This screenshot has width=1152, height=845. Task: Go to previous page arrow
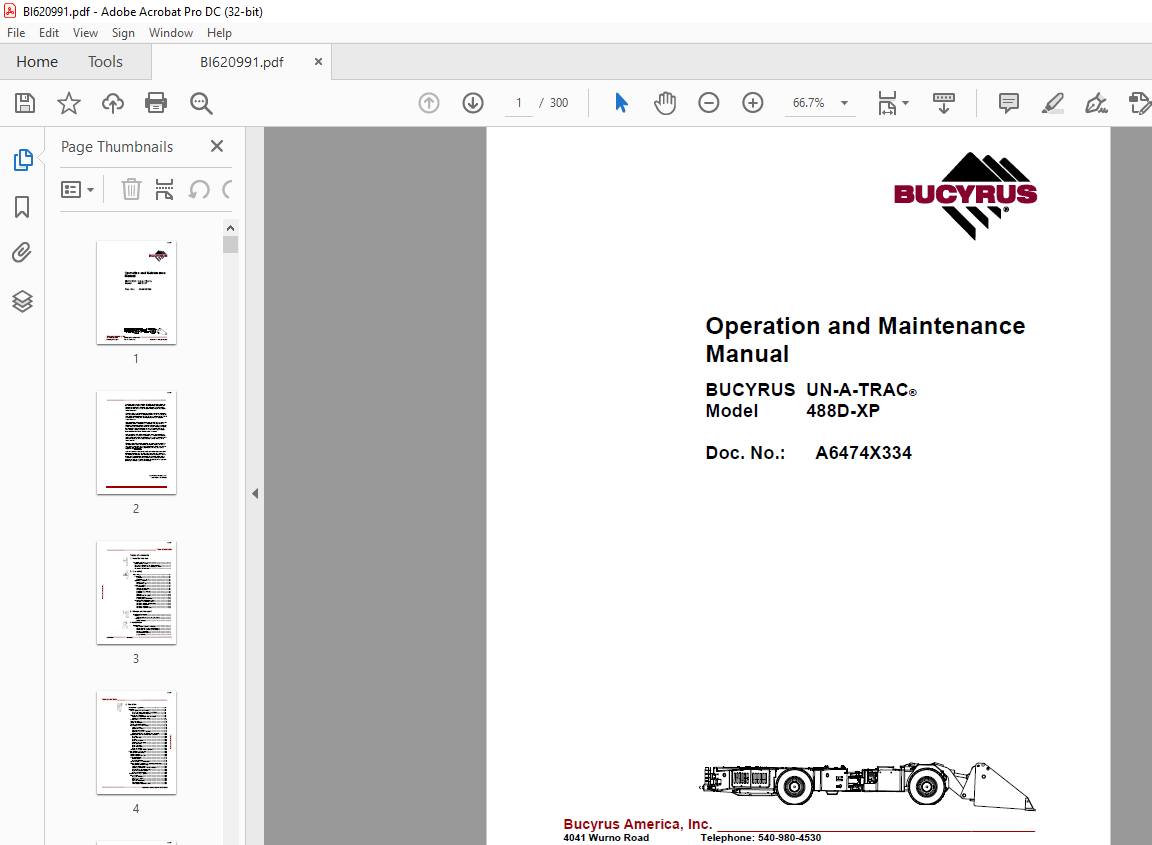429,103
